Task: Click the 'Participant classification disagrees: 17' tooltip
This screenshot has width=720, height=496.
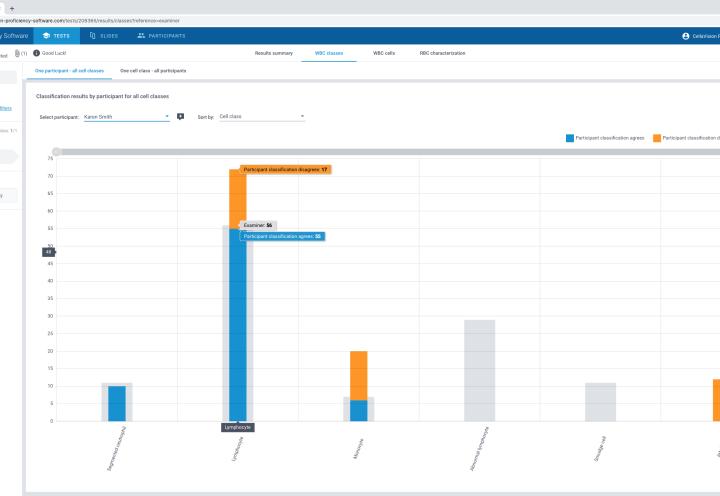Action: pyautogui.click(x=285, y=170)
